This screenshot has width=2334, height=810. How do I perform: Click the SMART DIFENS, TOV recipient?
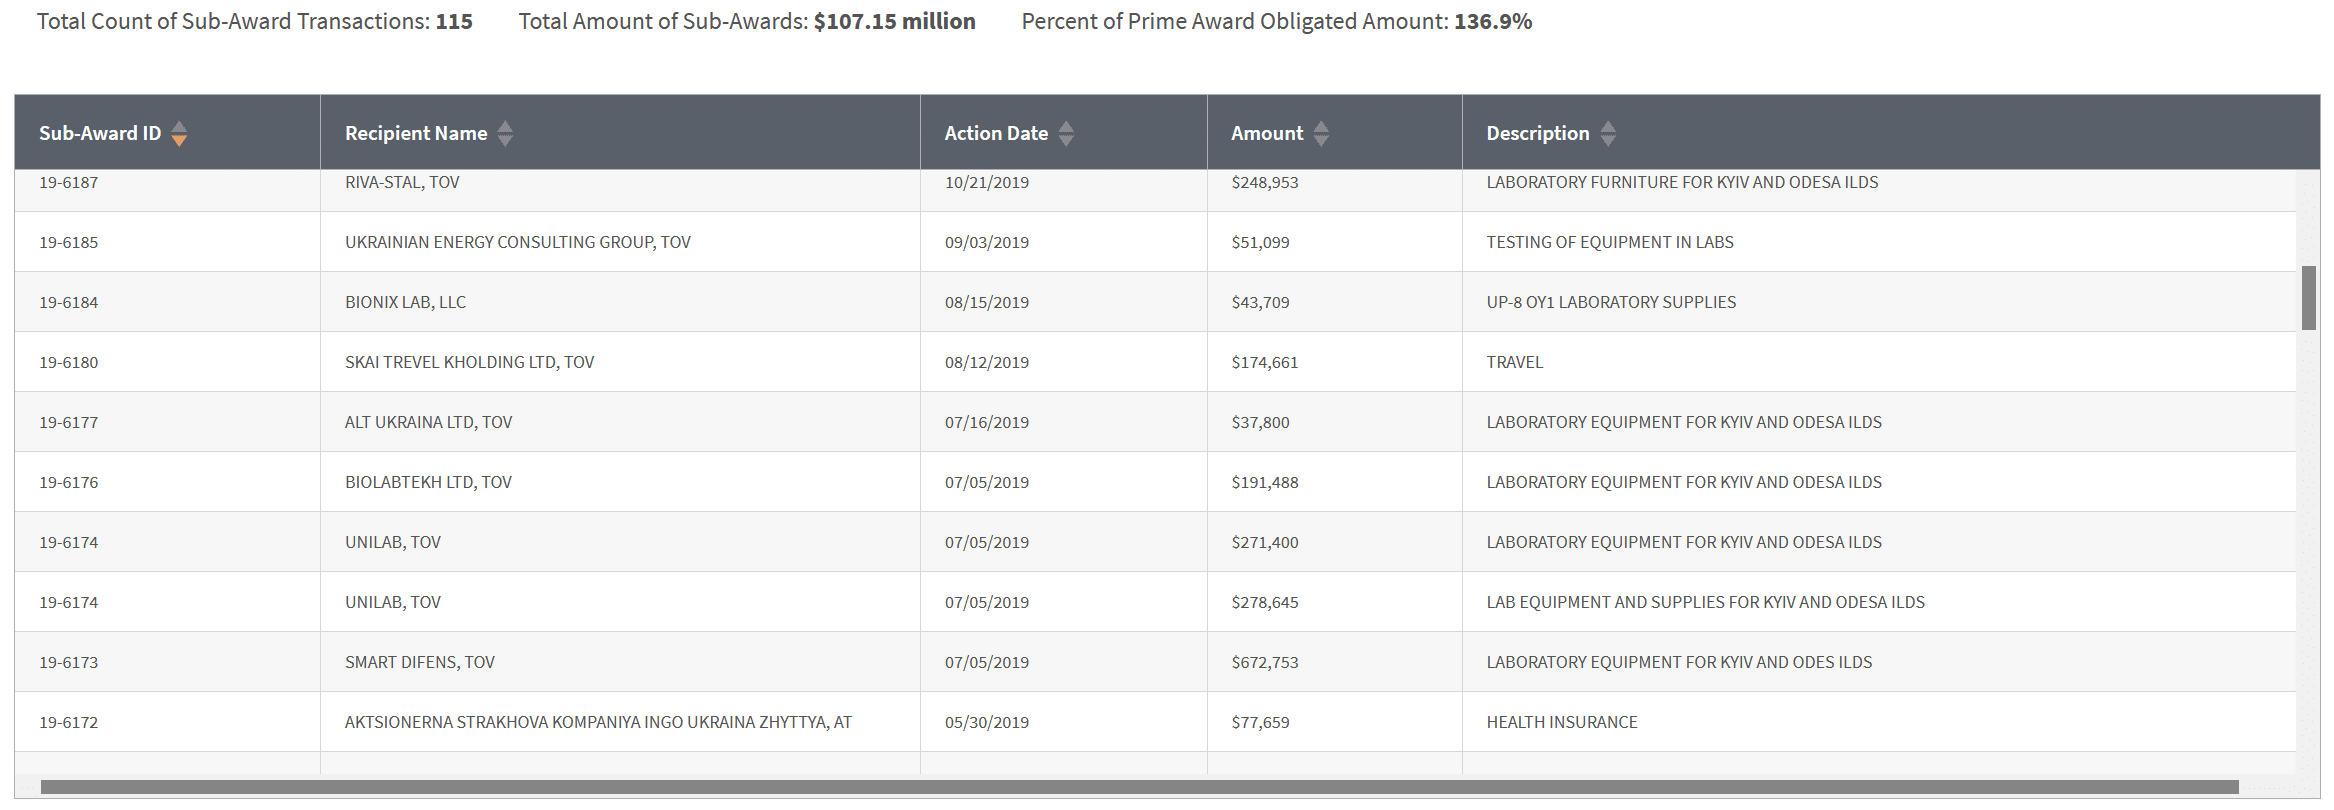420,662
